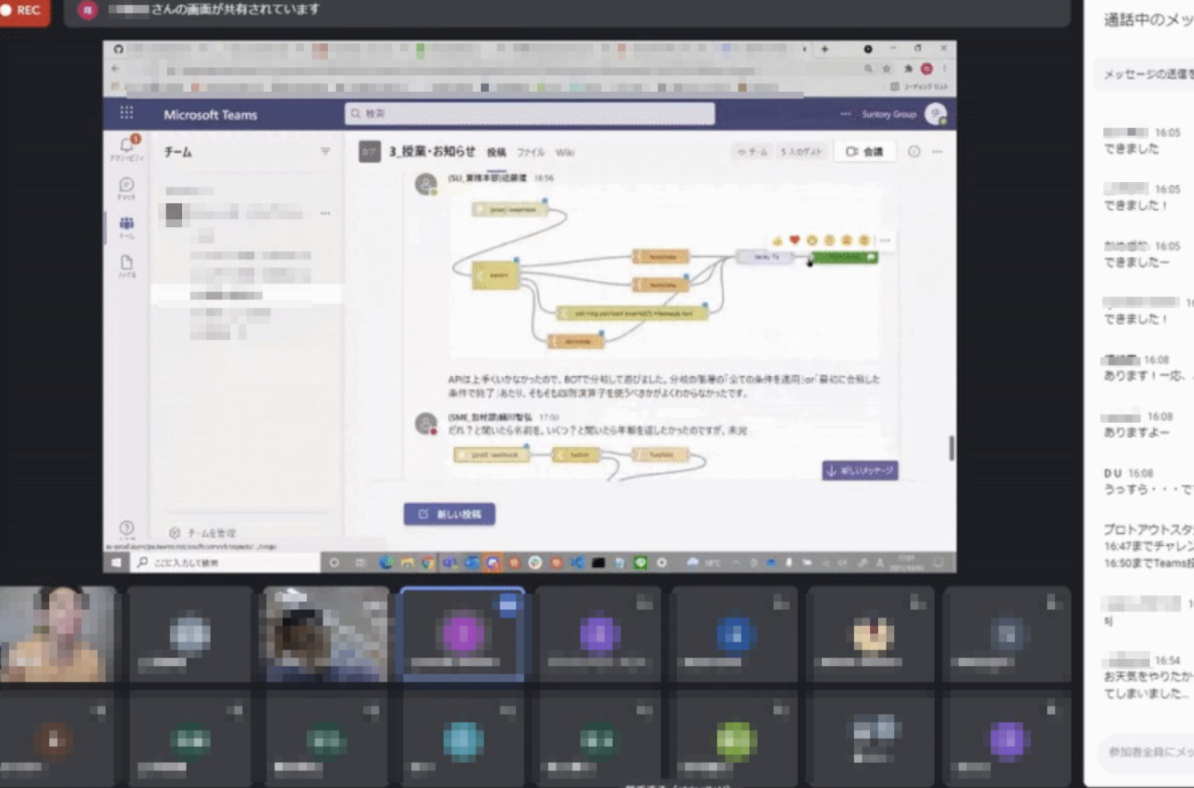The height and width of the screenshot is (788, 1194).
Task: Click the thumbs-up reaction emoji
Action: pos(777,241)
